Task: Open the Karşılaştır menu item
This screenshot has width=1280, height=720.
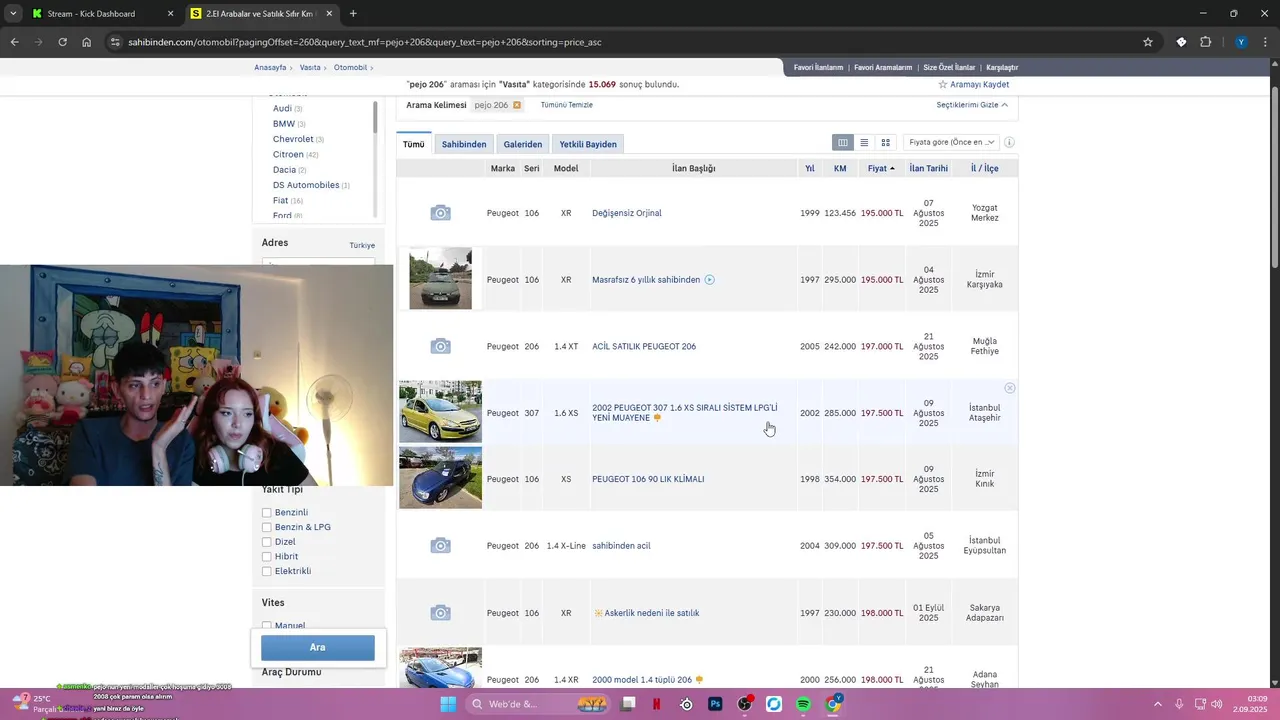Action: click(1002, 67)
